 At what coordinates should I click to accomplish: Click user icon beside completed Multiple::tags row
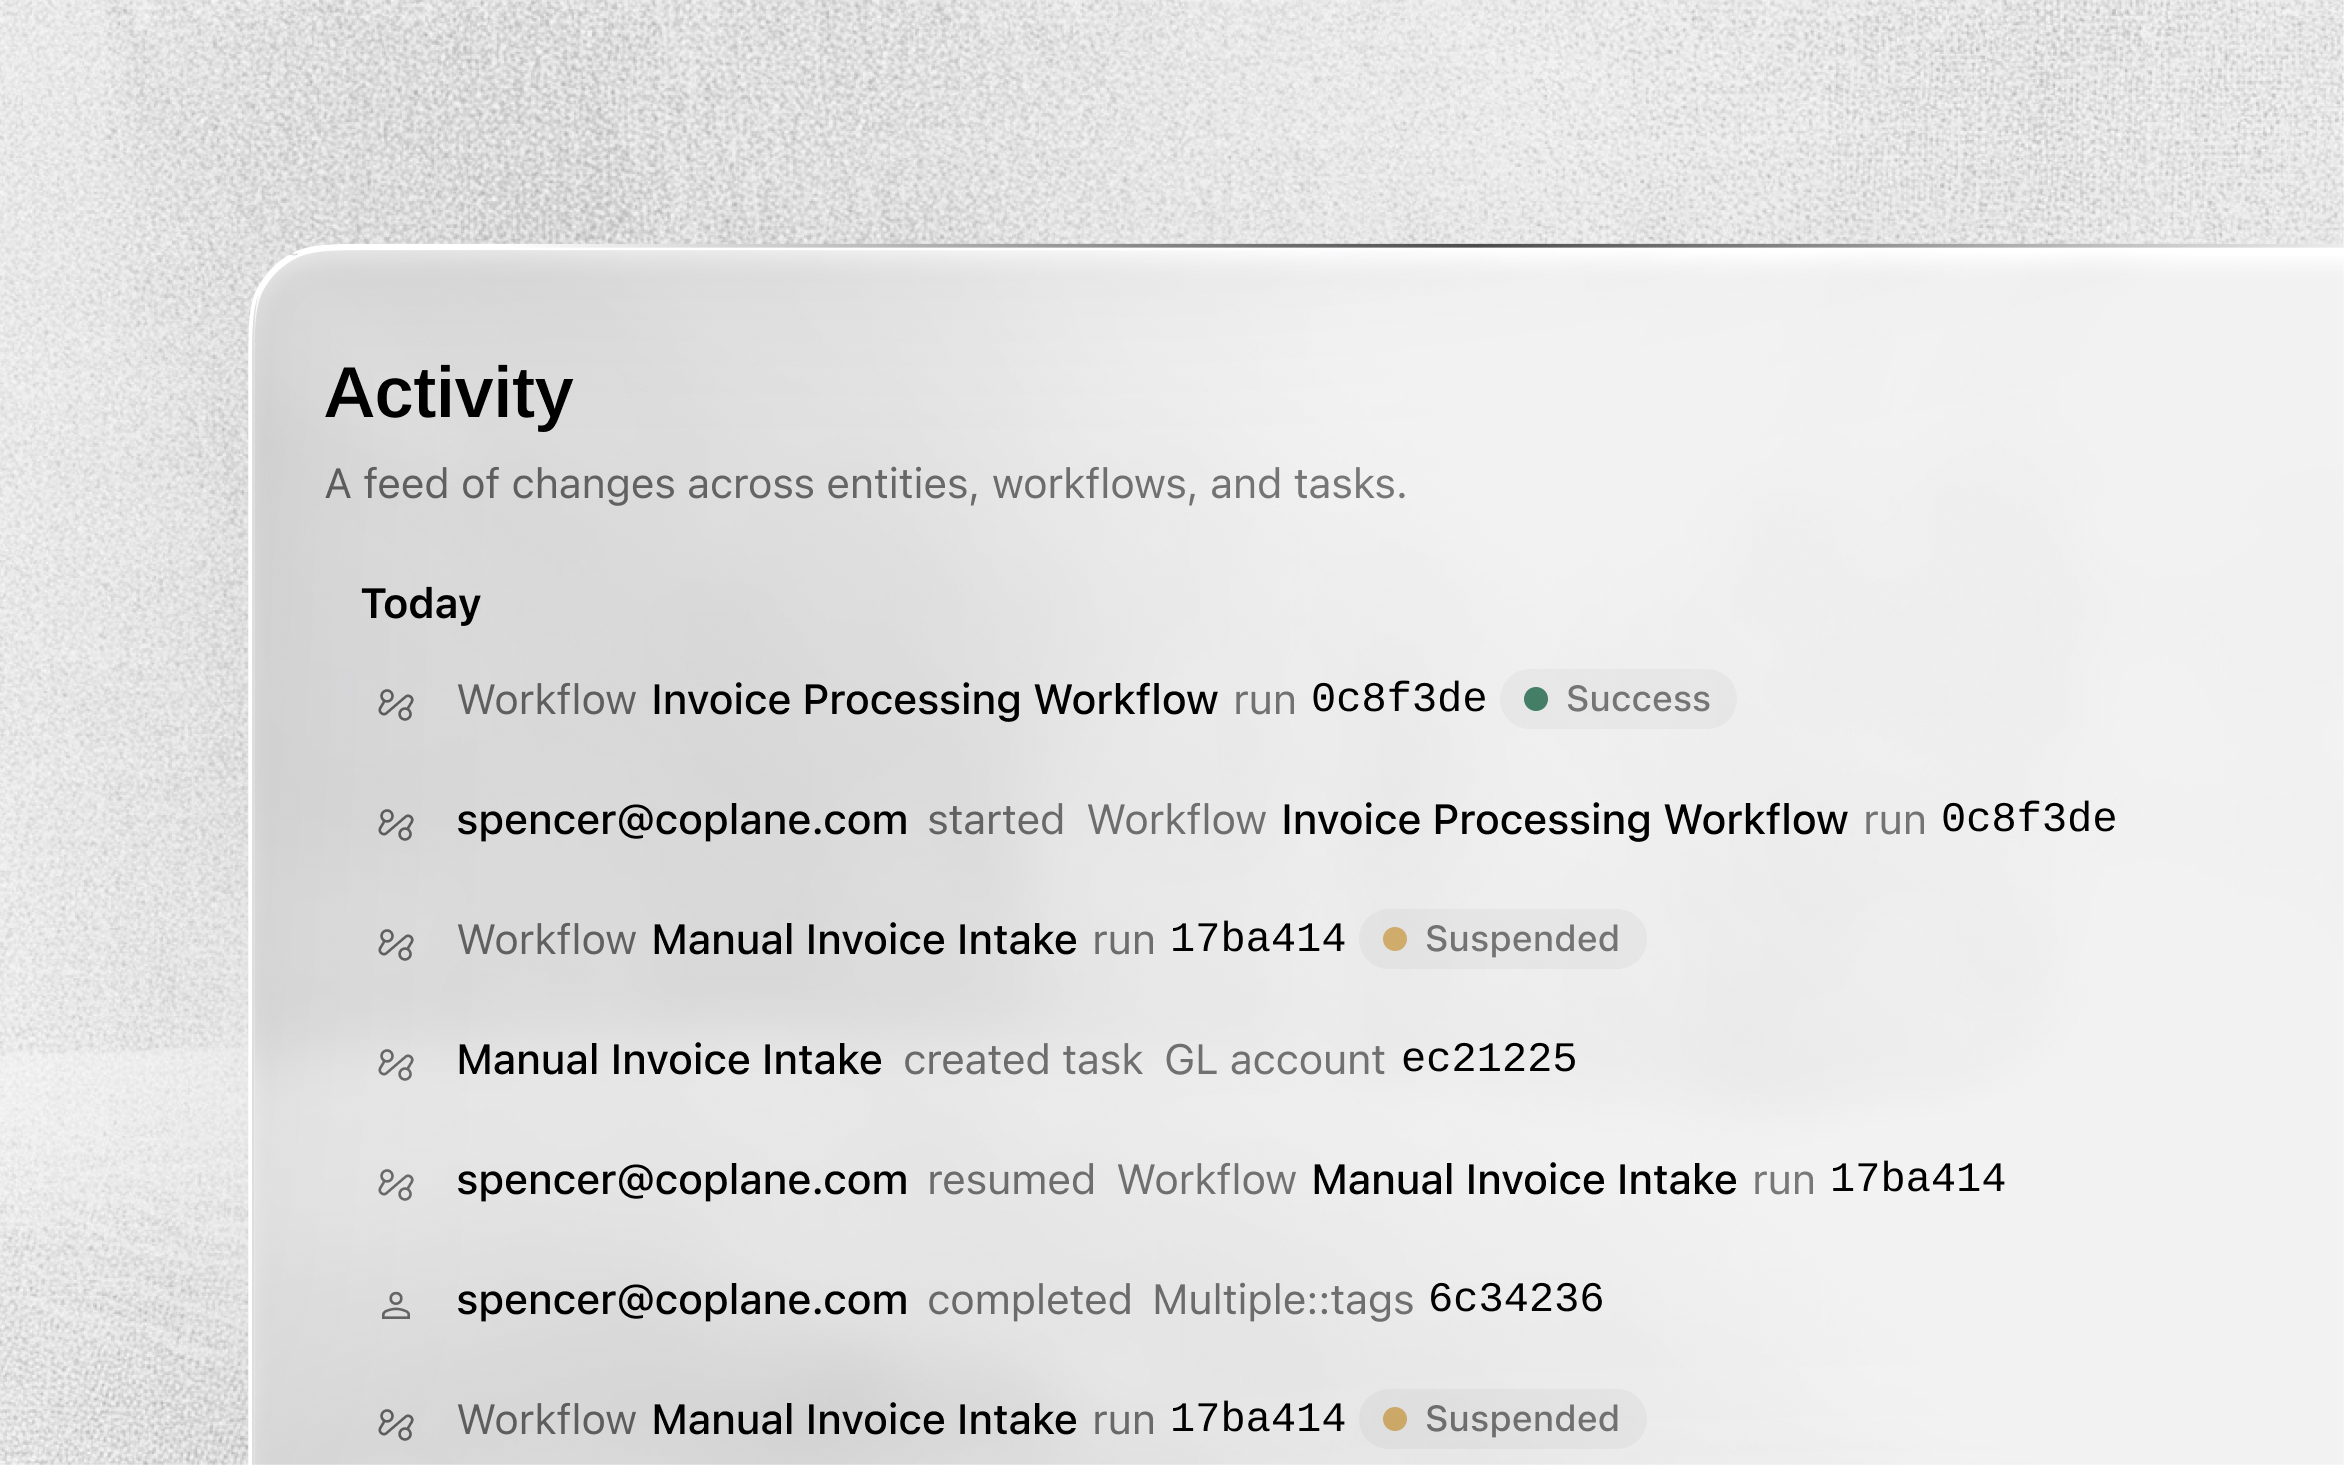coord(396,1305)
